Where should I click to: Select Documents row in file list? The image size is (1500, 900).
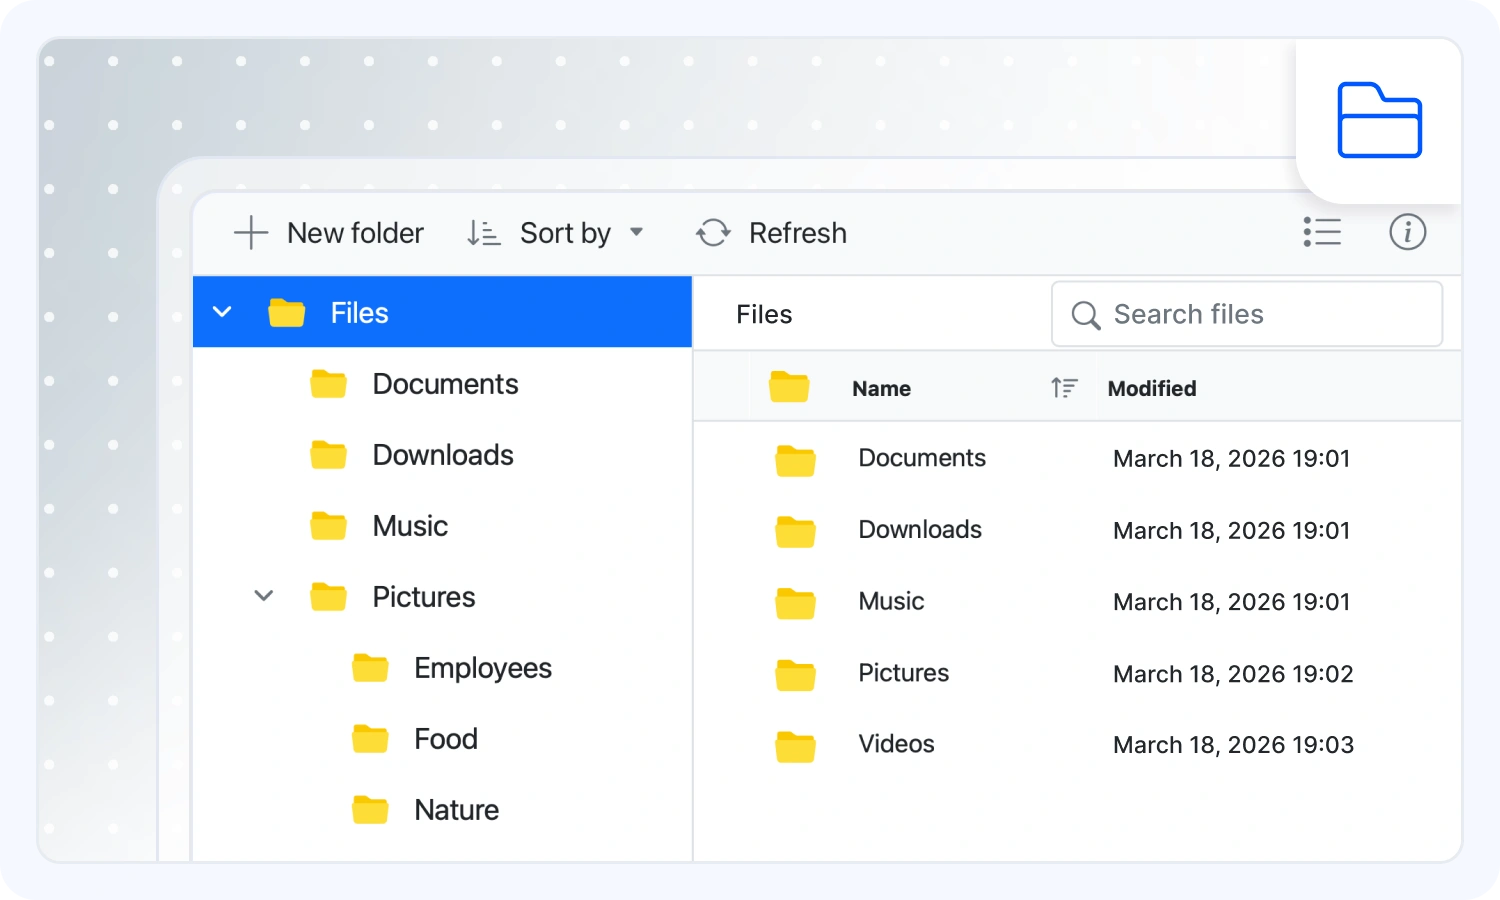[x=1077, y=458]
